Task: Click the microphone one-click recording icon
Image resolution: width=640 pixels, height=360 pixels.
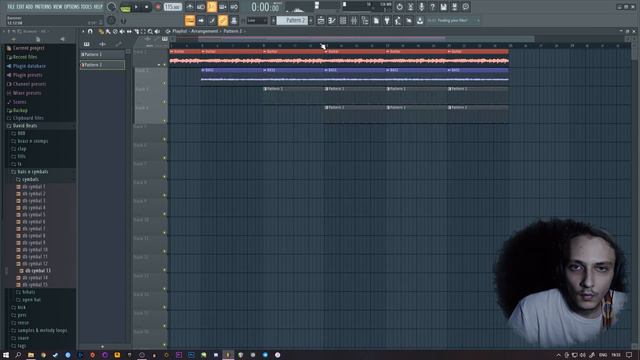Action: [421, 7]
